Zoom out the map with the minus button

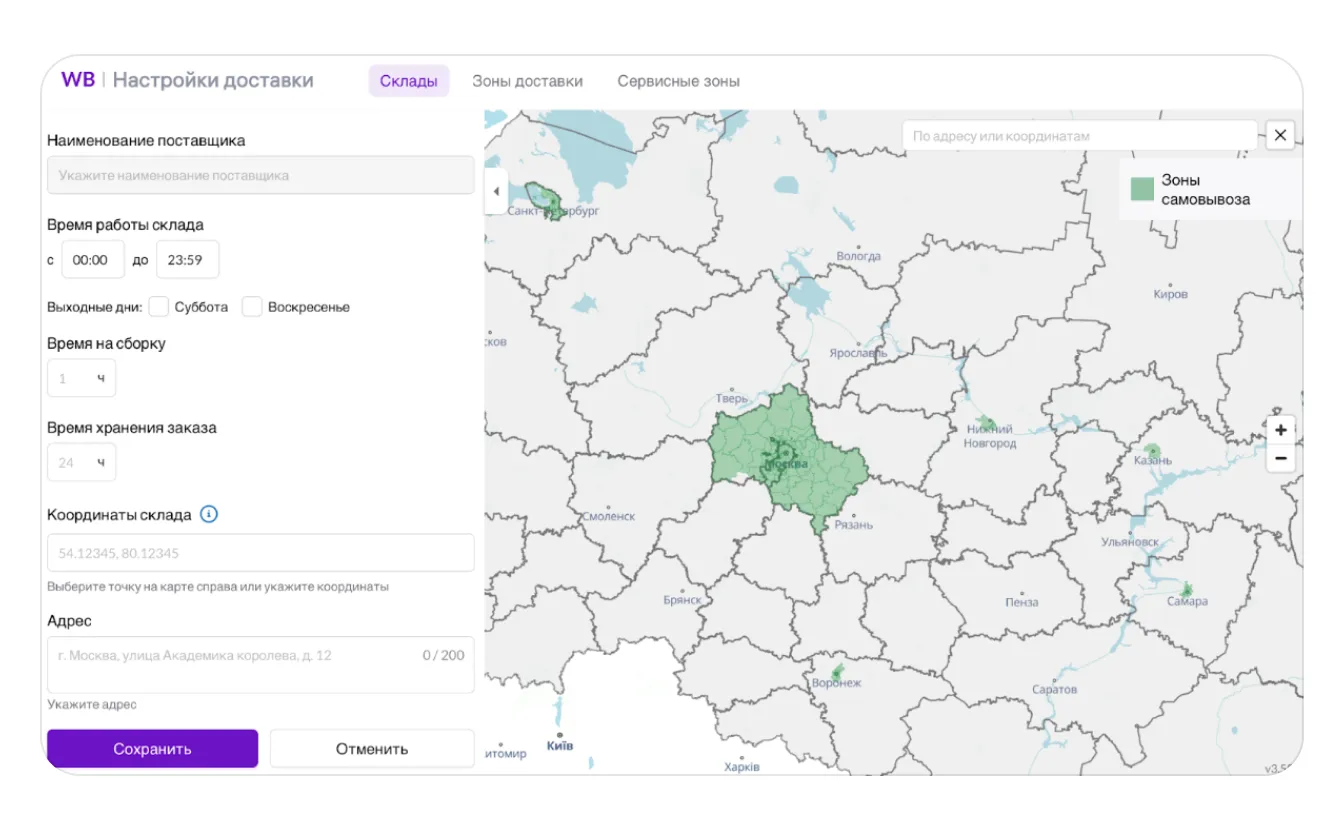point(1281,458)
